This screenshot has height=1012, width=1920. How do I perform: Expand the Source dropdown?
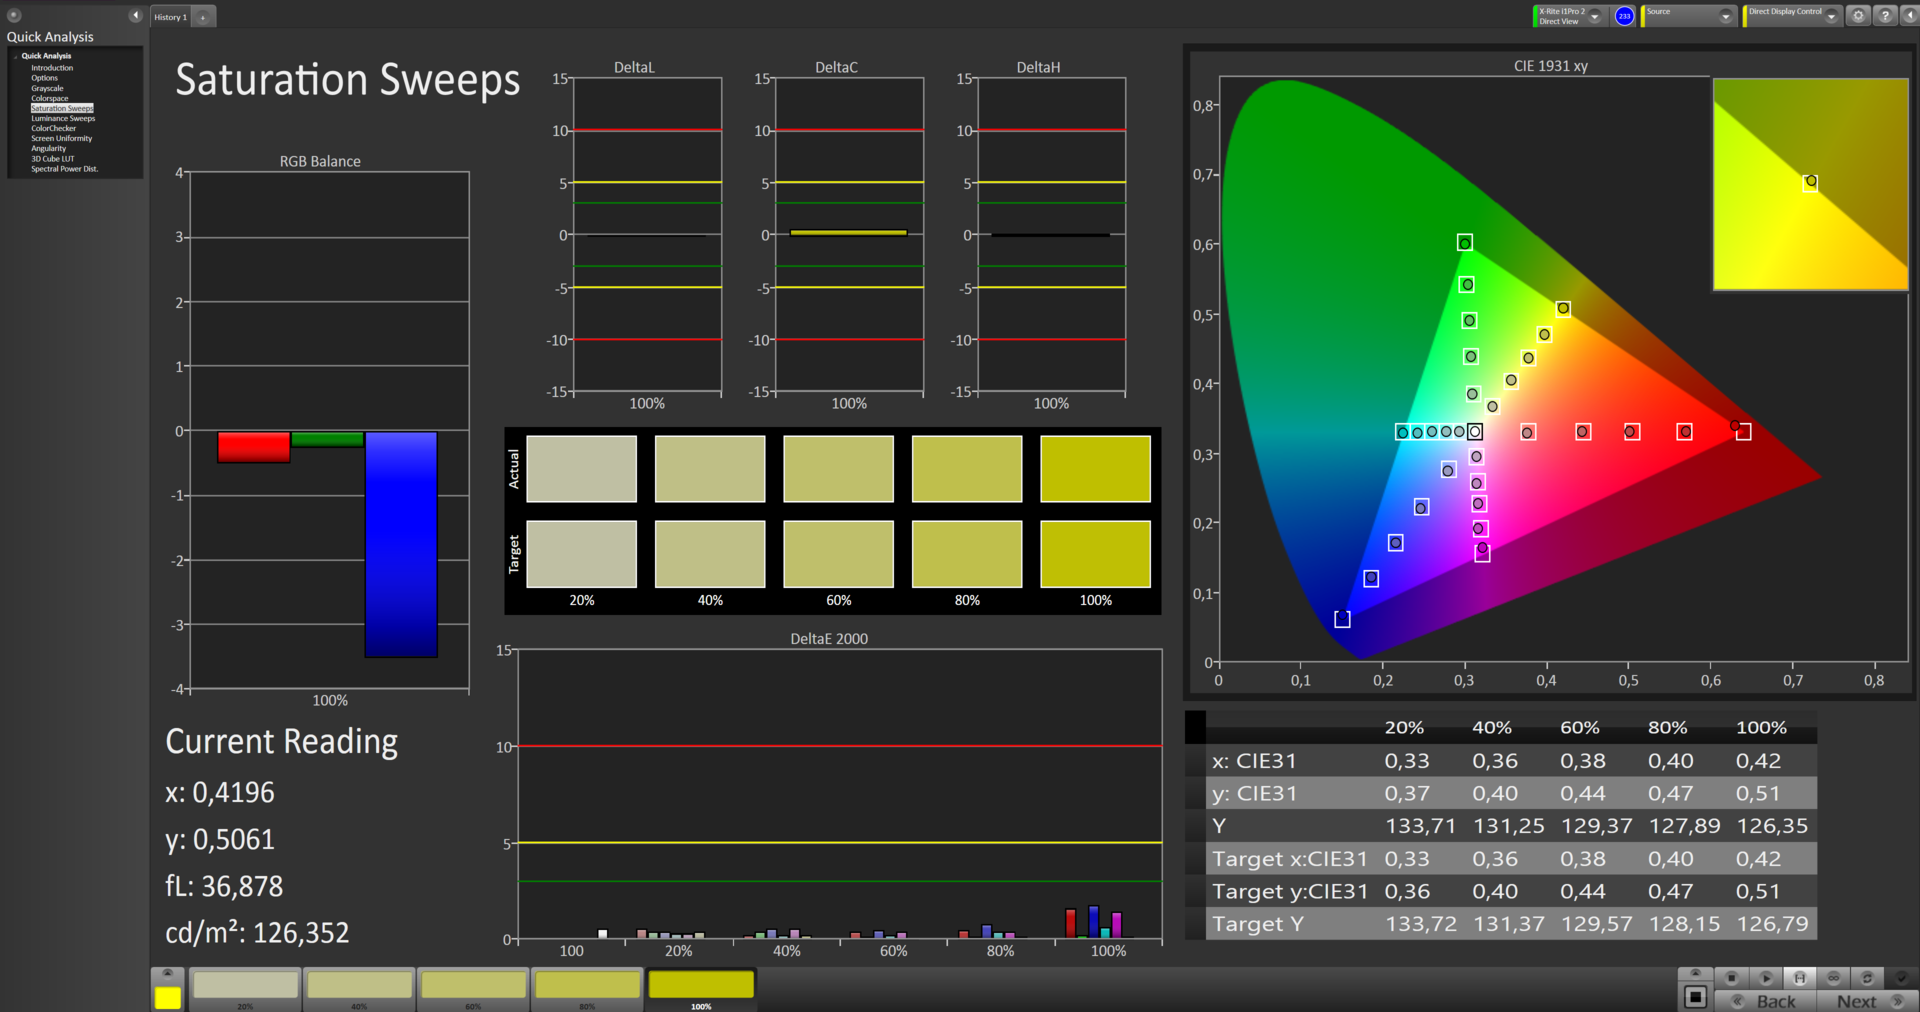click(x=1725, y=16)
